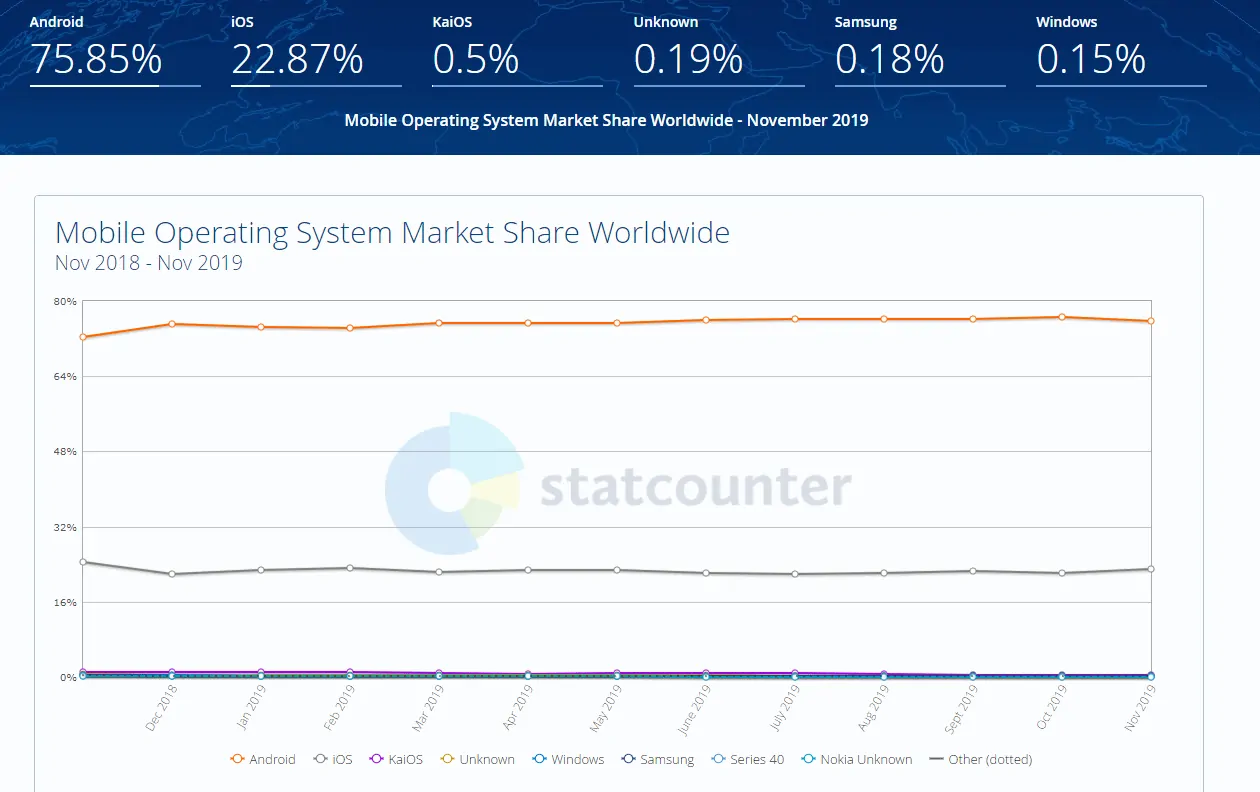
Task: Select the Android 75.85% stat in header
Action: point(96,60)
